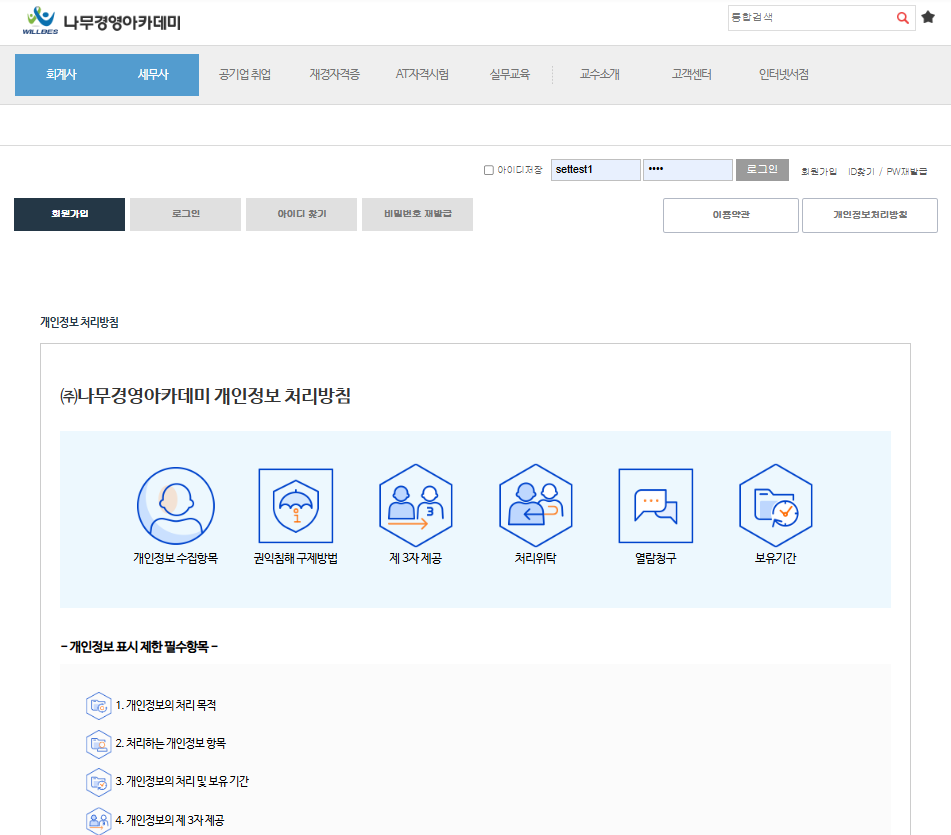The height and width of the screenshot is (835, 951).
Task: Click the magnifying glass search icon
Action: tap(902, 18)
